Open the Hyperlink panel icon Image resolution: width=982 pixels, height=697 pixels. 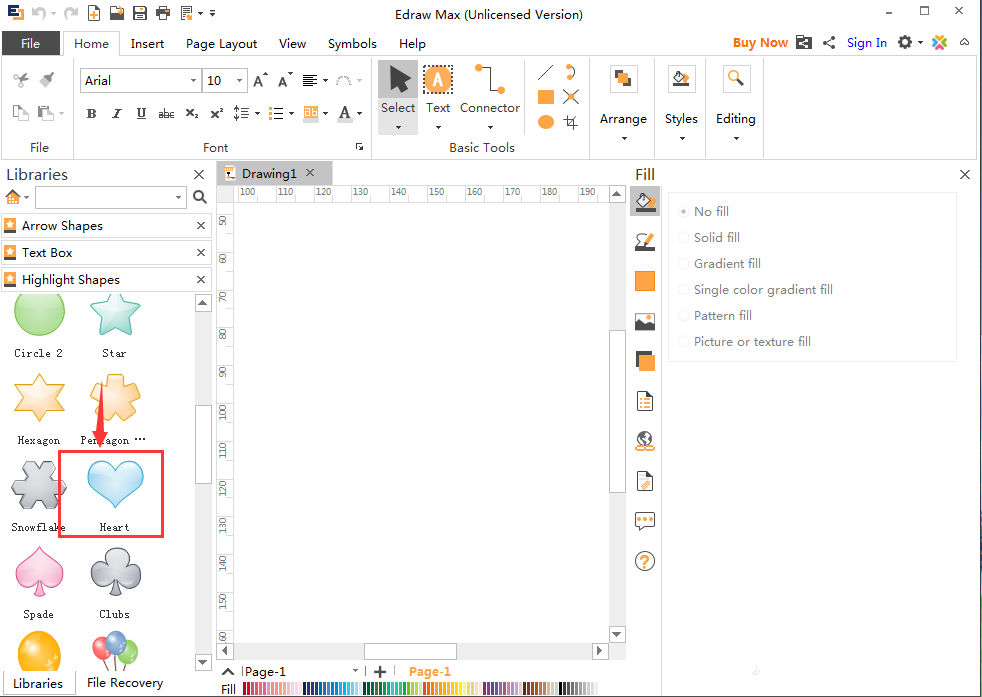[x=644, y=441]
